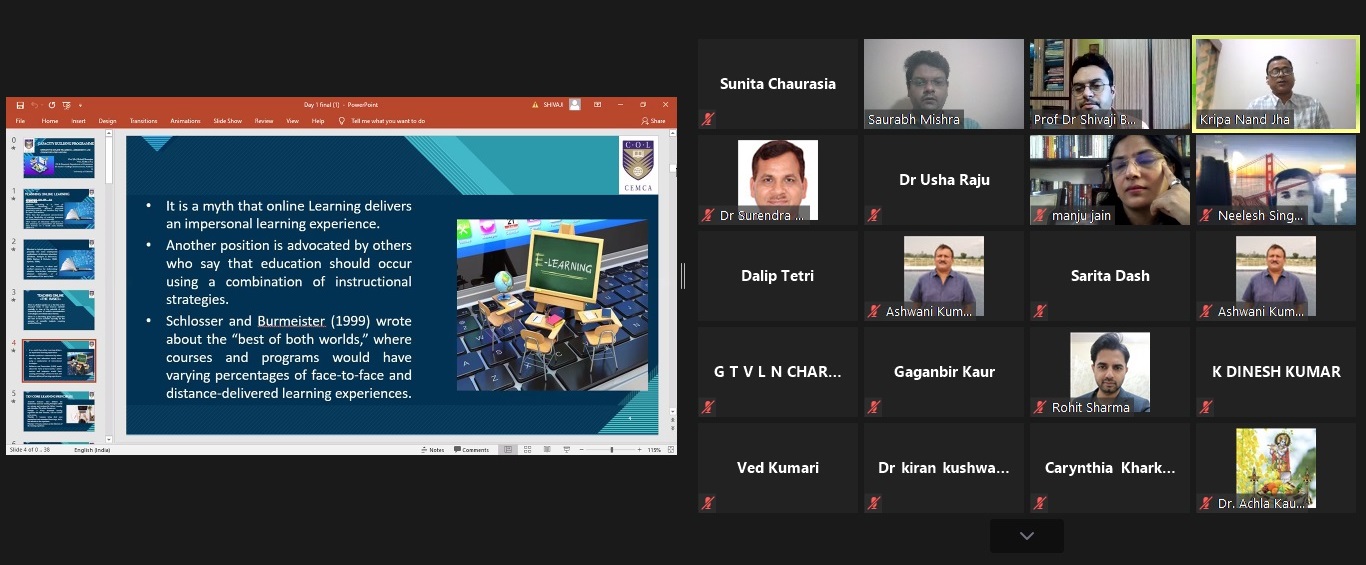Image resolution: width=1366 pixels, height=565 pixels.
Task: Open the Slide Show ribbon tab
Action: 227,121
